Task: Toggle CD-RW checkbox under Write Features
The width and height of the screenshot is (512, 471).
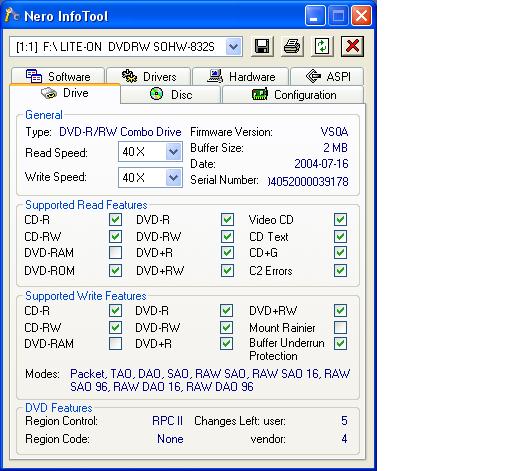Action: pyautogui.click(x=115, y=327)
